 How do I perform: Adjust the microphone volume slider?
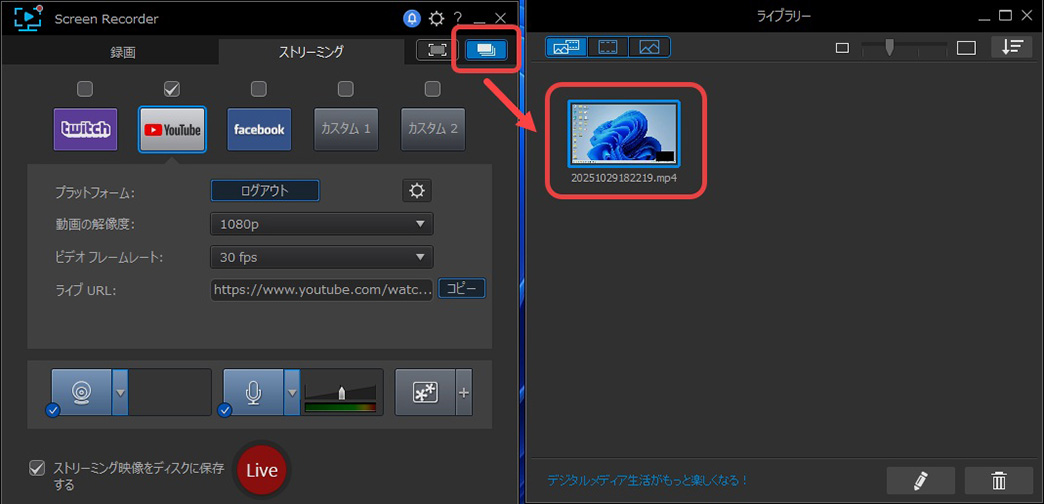(x=341, y=392)
